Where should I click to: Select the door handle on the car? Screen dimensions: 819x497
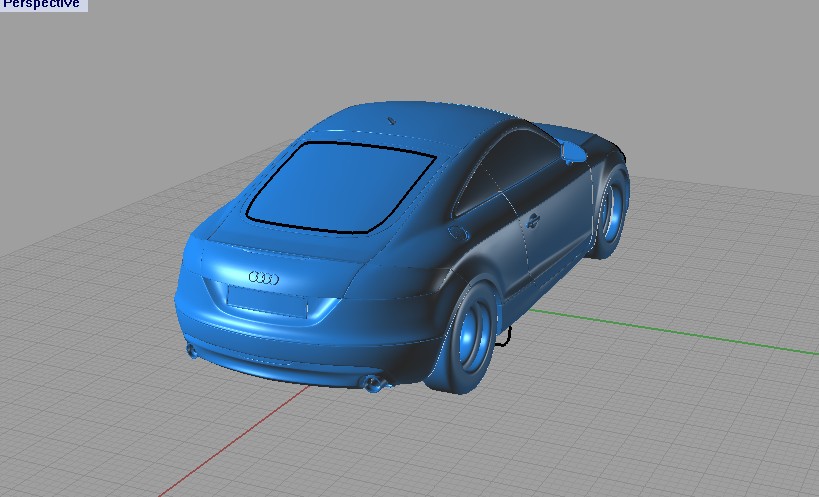pos(533,221)
